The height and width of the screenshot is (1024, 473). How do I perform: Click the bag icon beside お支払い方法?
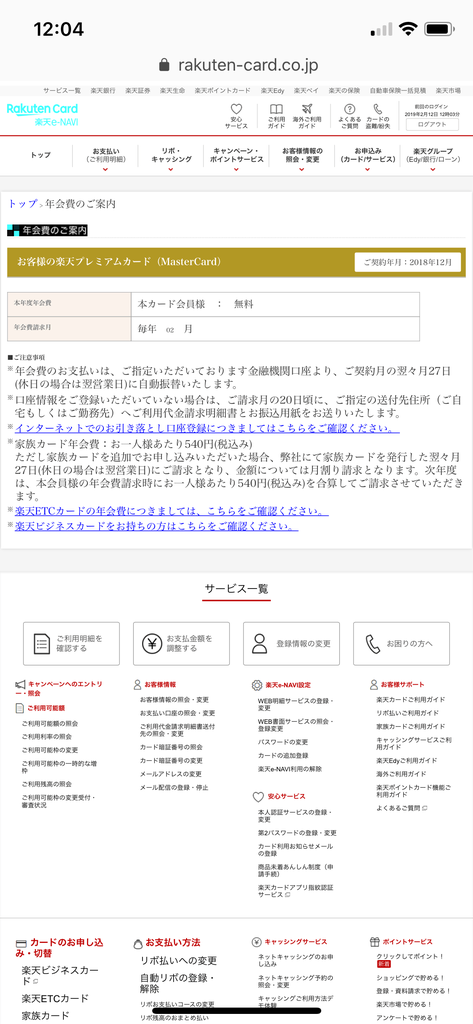(x=137, y=944)
